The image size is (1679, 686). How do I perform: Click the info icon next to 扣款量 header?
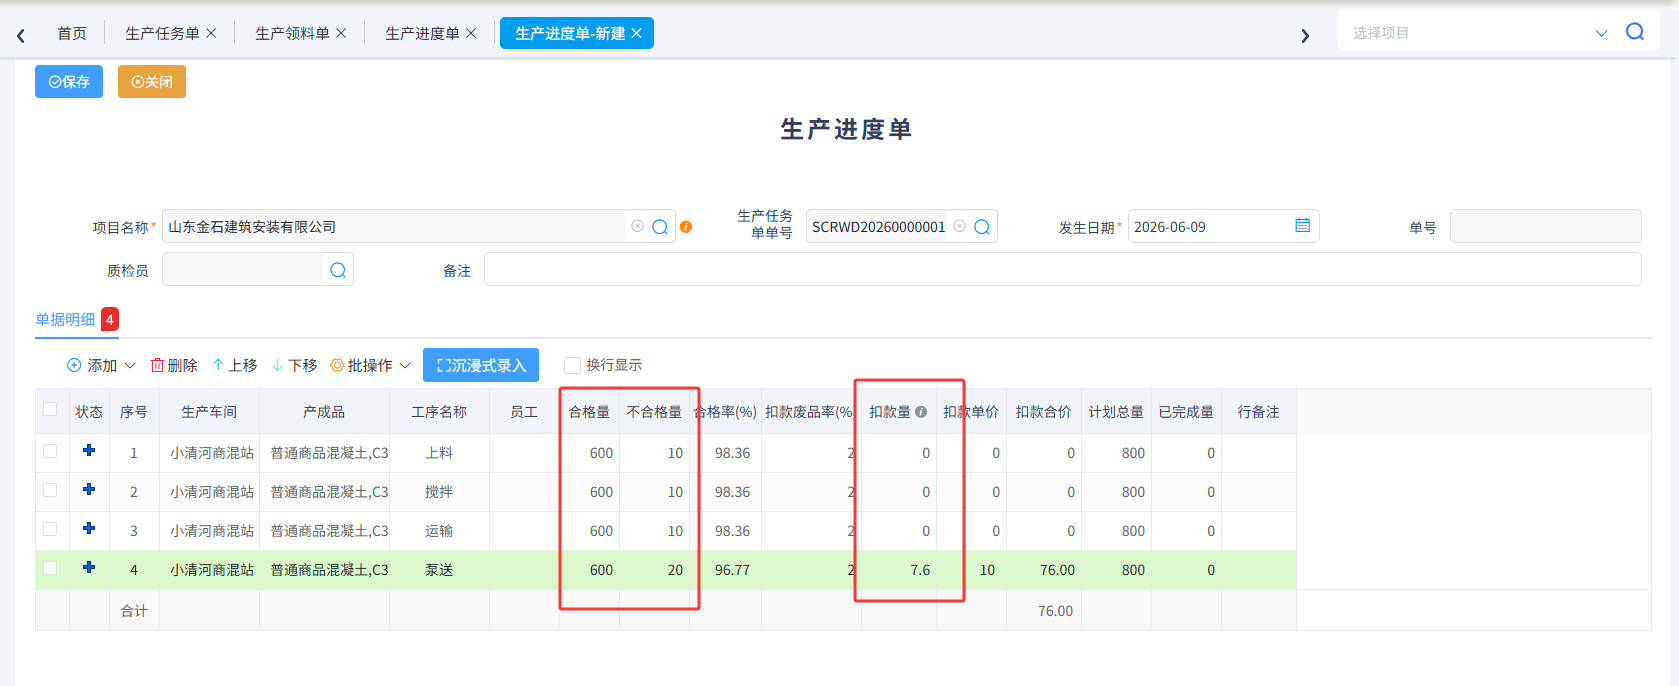click(x=921, y=412)
